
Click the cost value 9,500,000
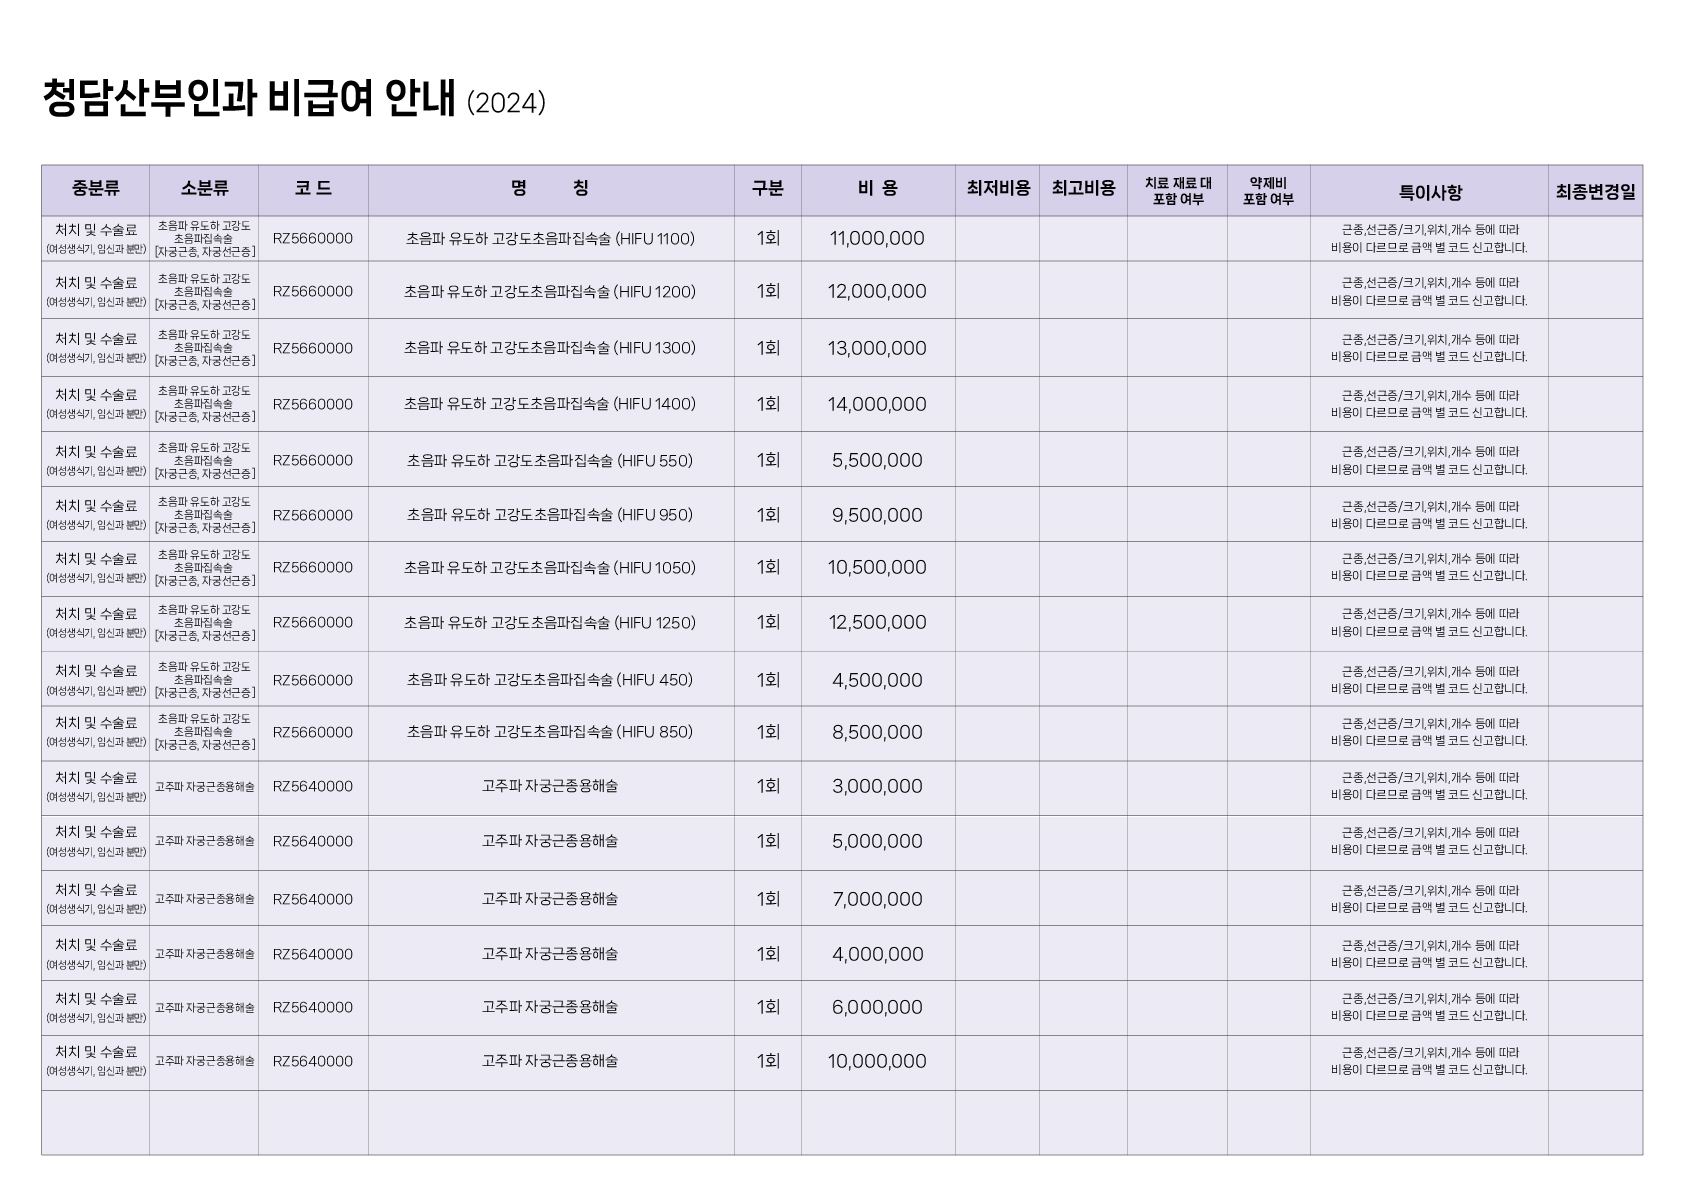pos(877,515)
